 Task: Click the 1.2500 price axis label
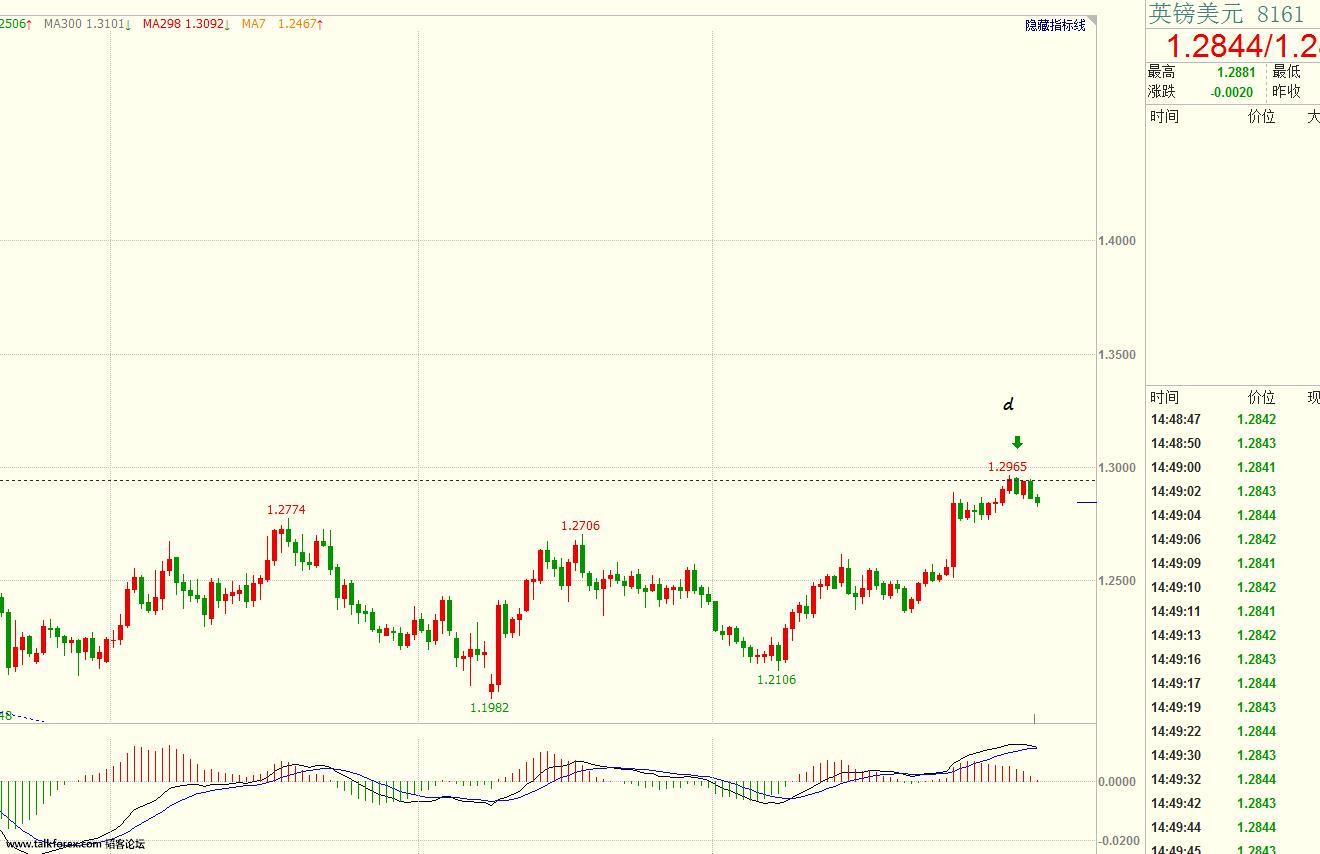click(1117, 580)
